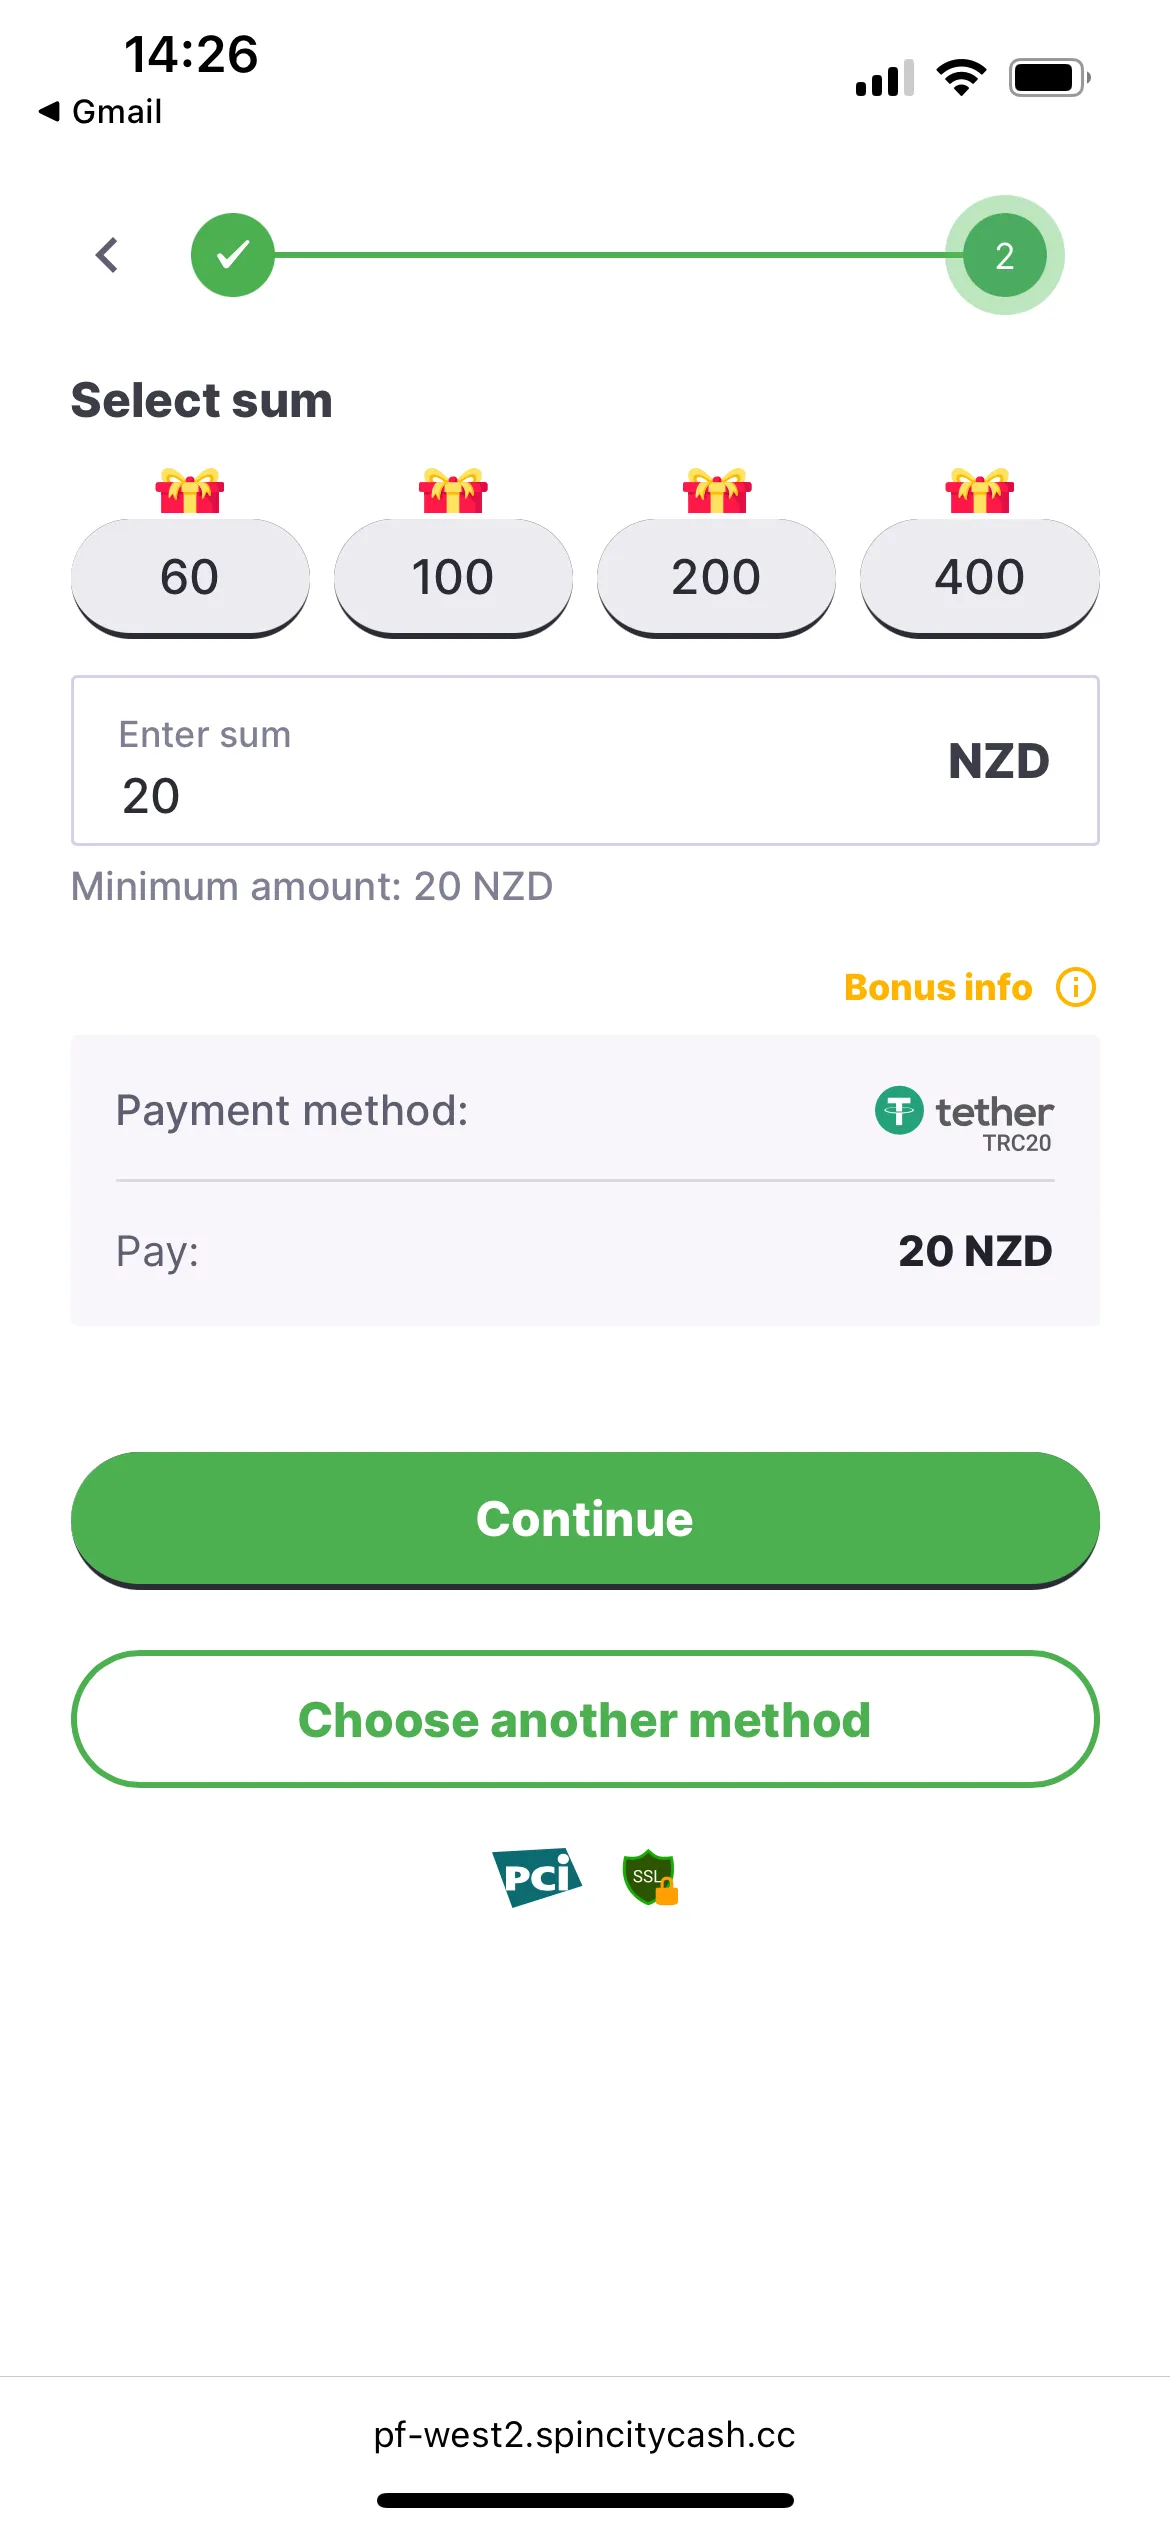This screenshot has width=1170, height=2532.
Task: Open the Bonus info link
Action: (938, 987)
